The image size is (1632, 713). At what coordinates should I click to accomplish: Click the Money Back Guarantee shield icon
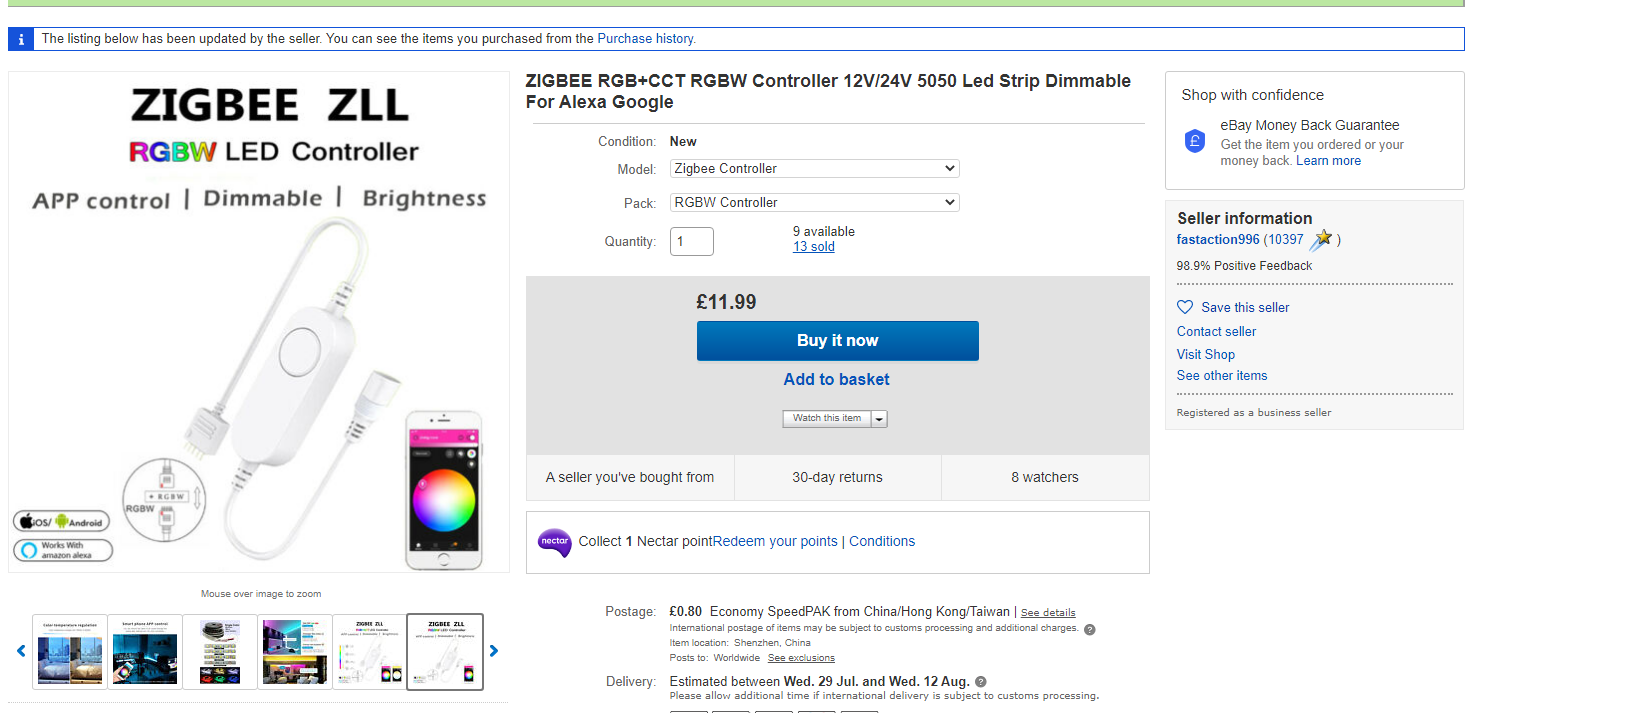(x=1195, y=141)
